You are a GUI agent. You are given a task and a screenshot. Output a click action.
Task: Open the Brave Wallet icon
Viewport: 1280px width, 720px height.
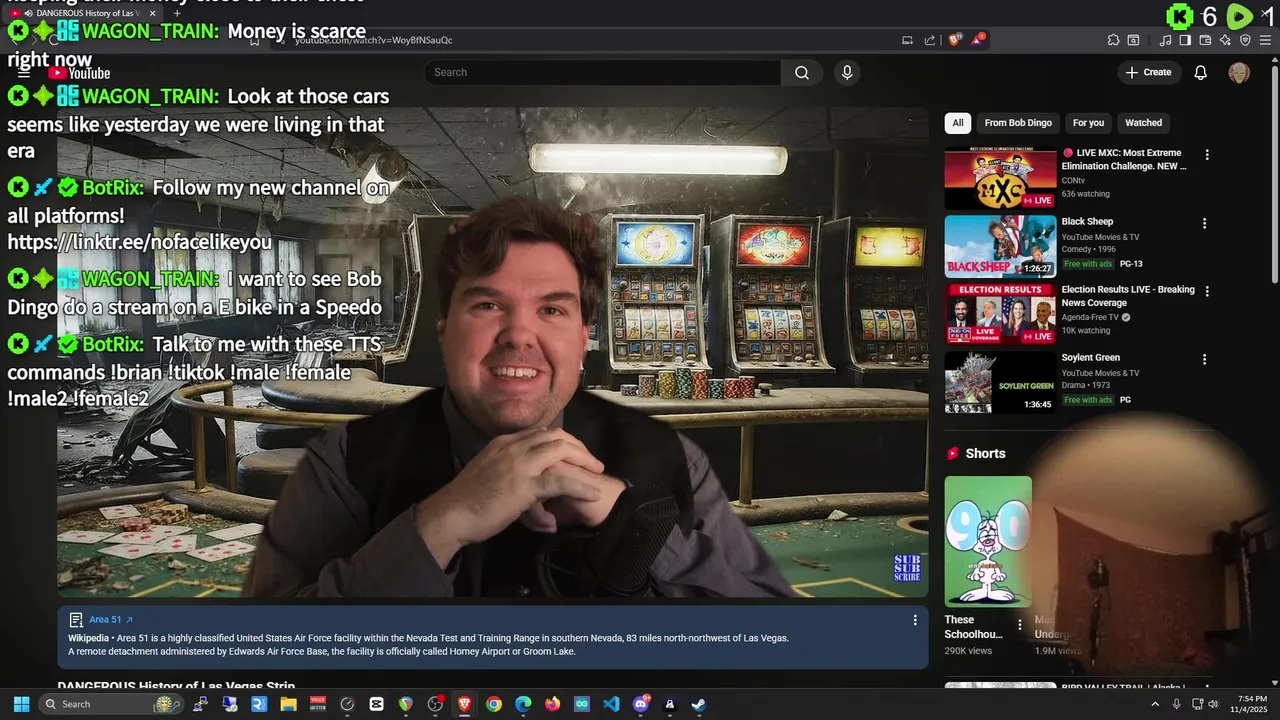[x=1205, y=40]
